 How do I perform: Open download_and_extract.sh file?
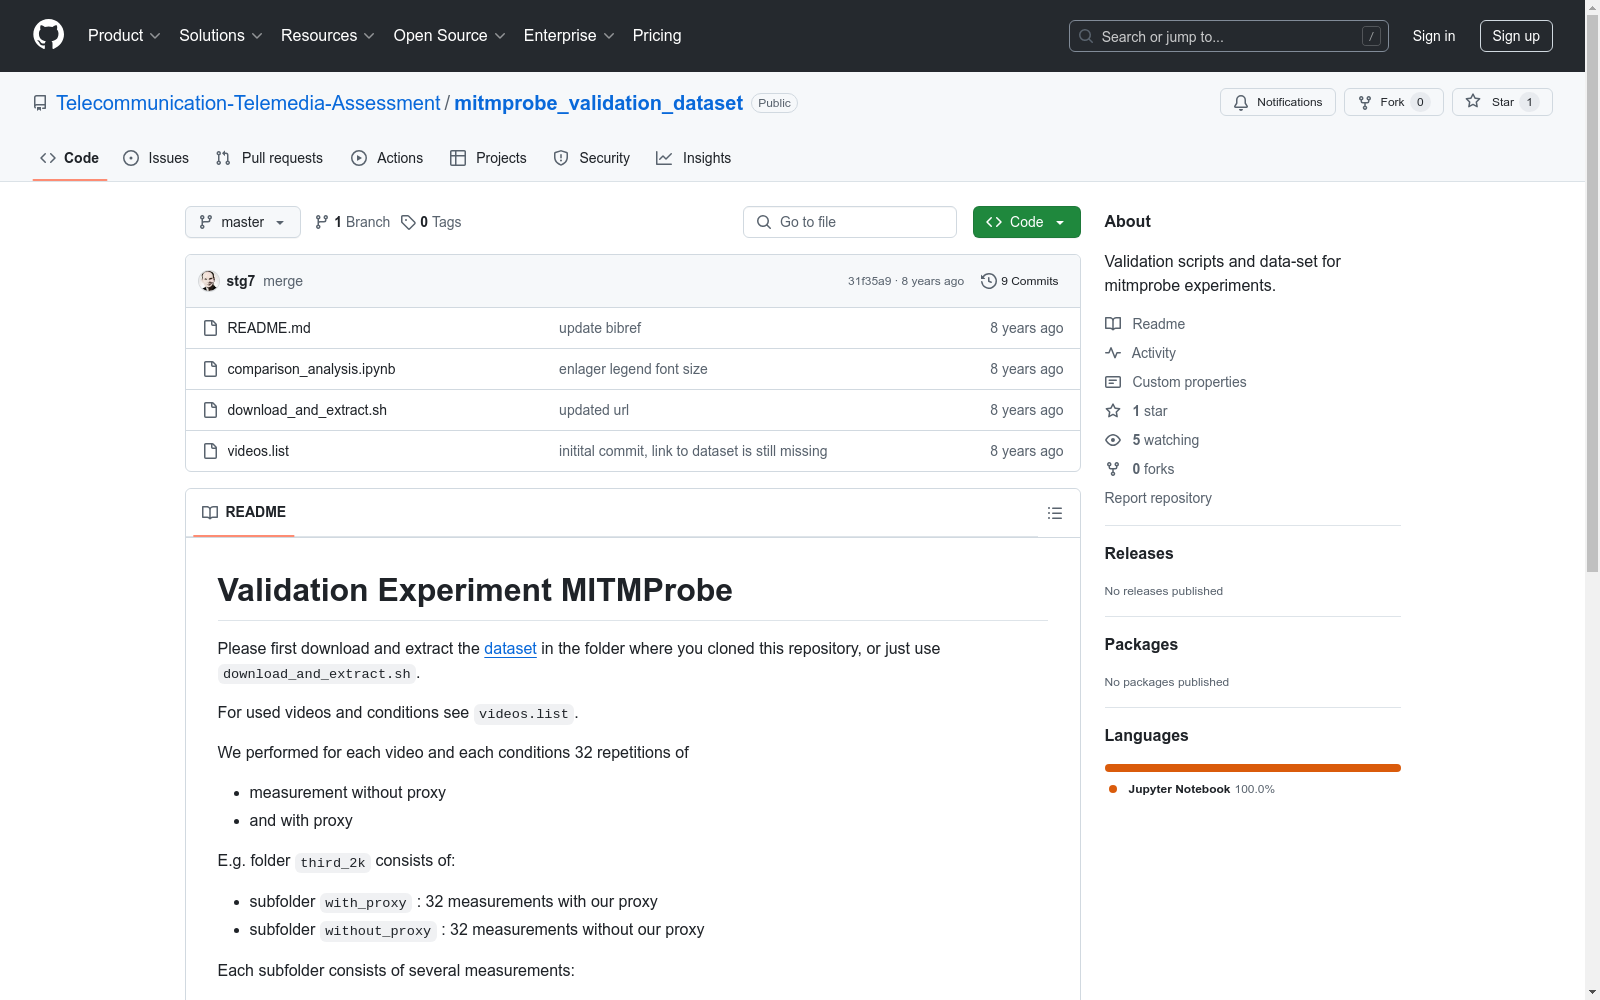coord(307,410)
